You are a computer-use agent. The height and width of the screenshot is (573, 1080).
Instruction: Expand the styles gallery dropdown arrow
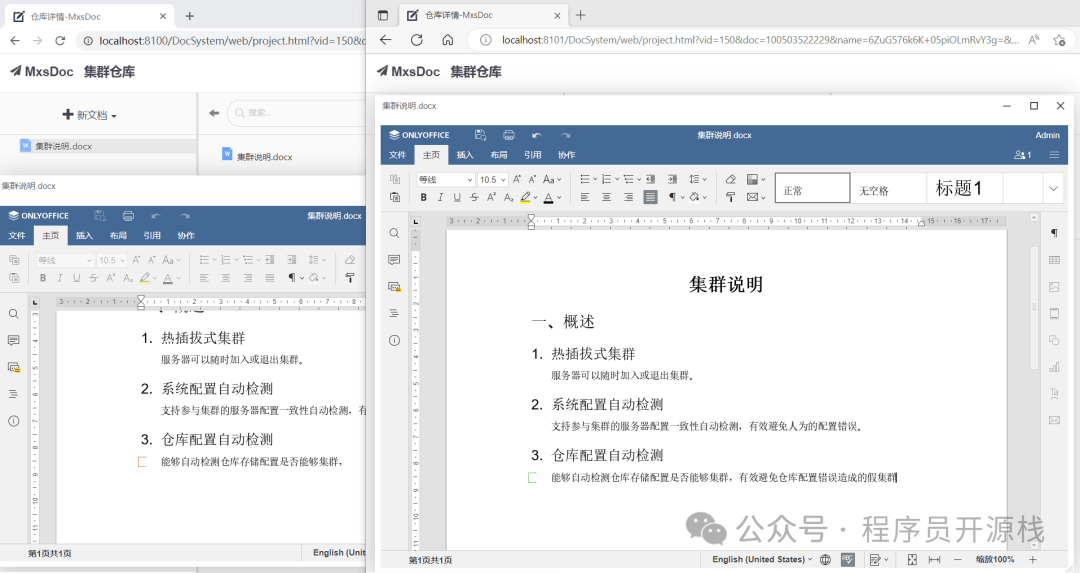(x=1053, y=188)
